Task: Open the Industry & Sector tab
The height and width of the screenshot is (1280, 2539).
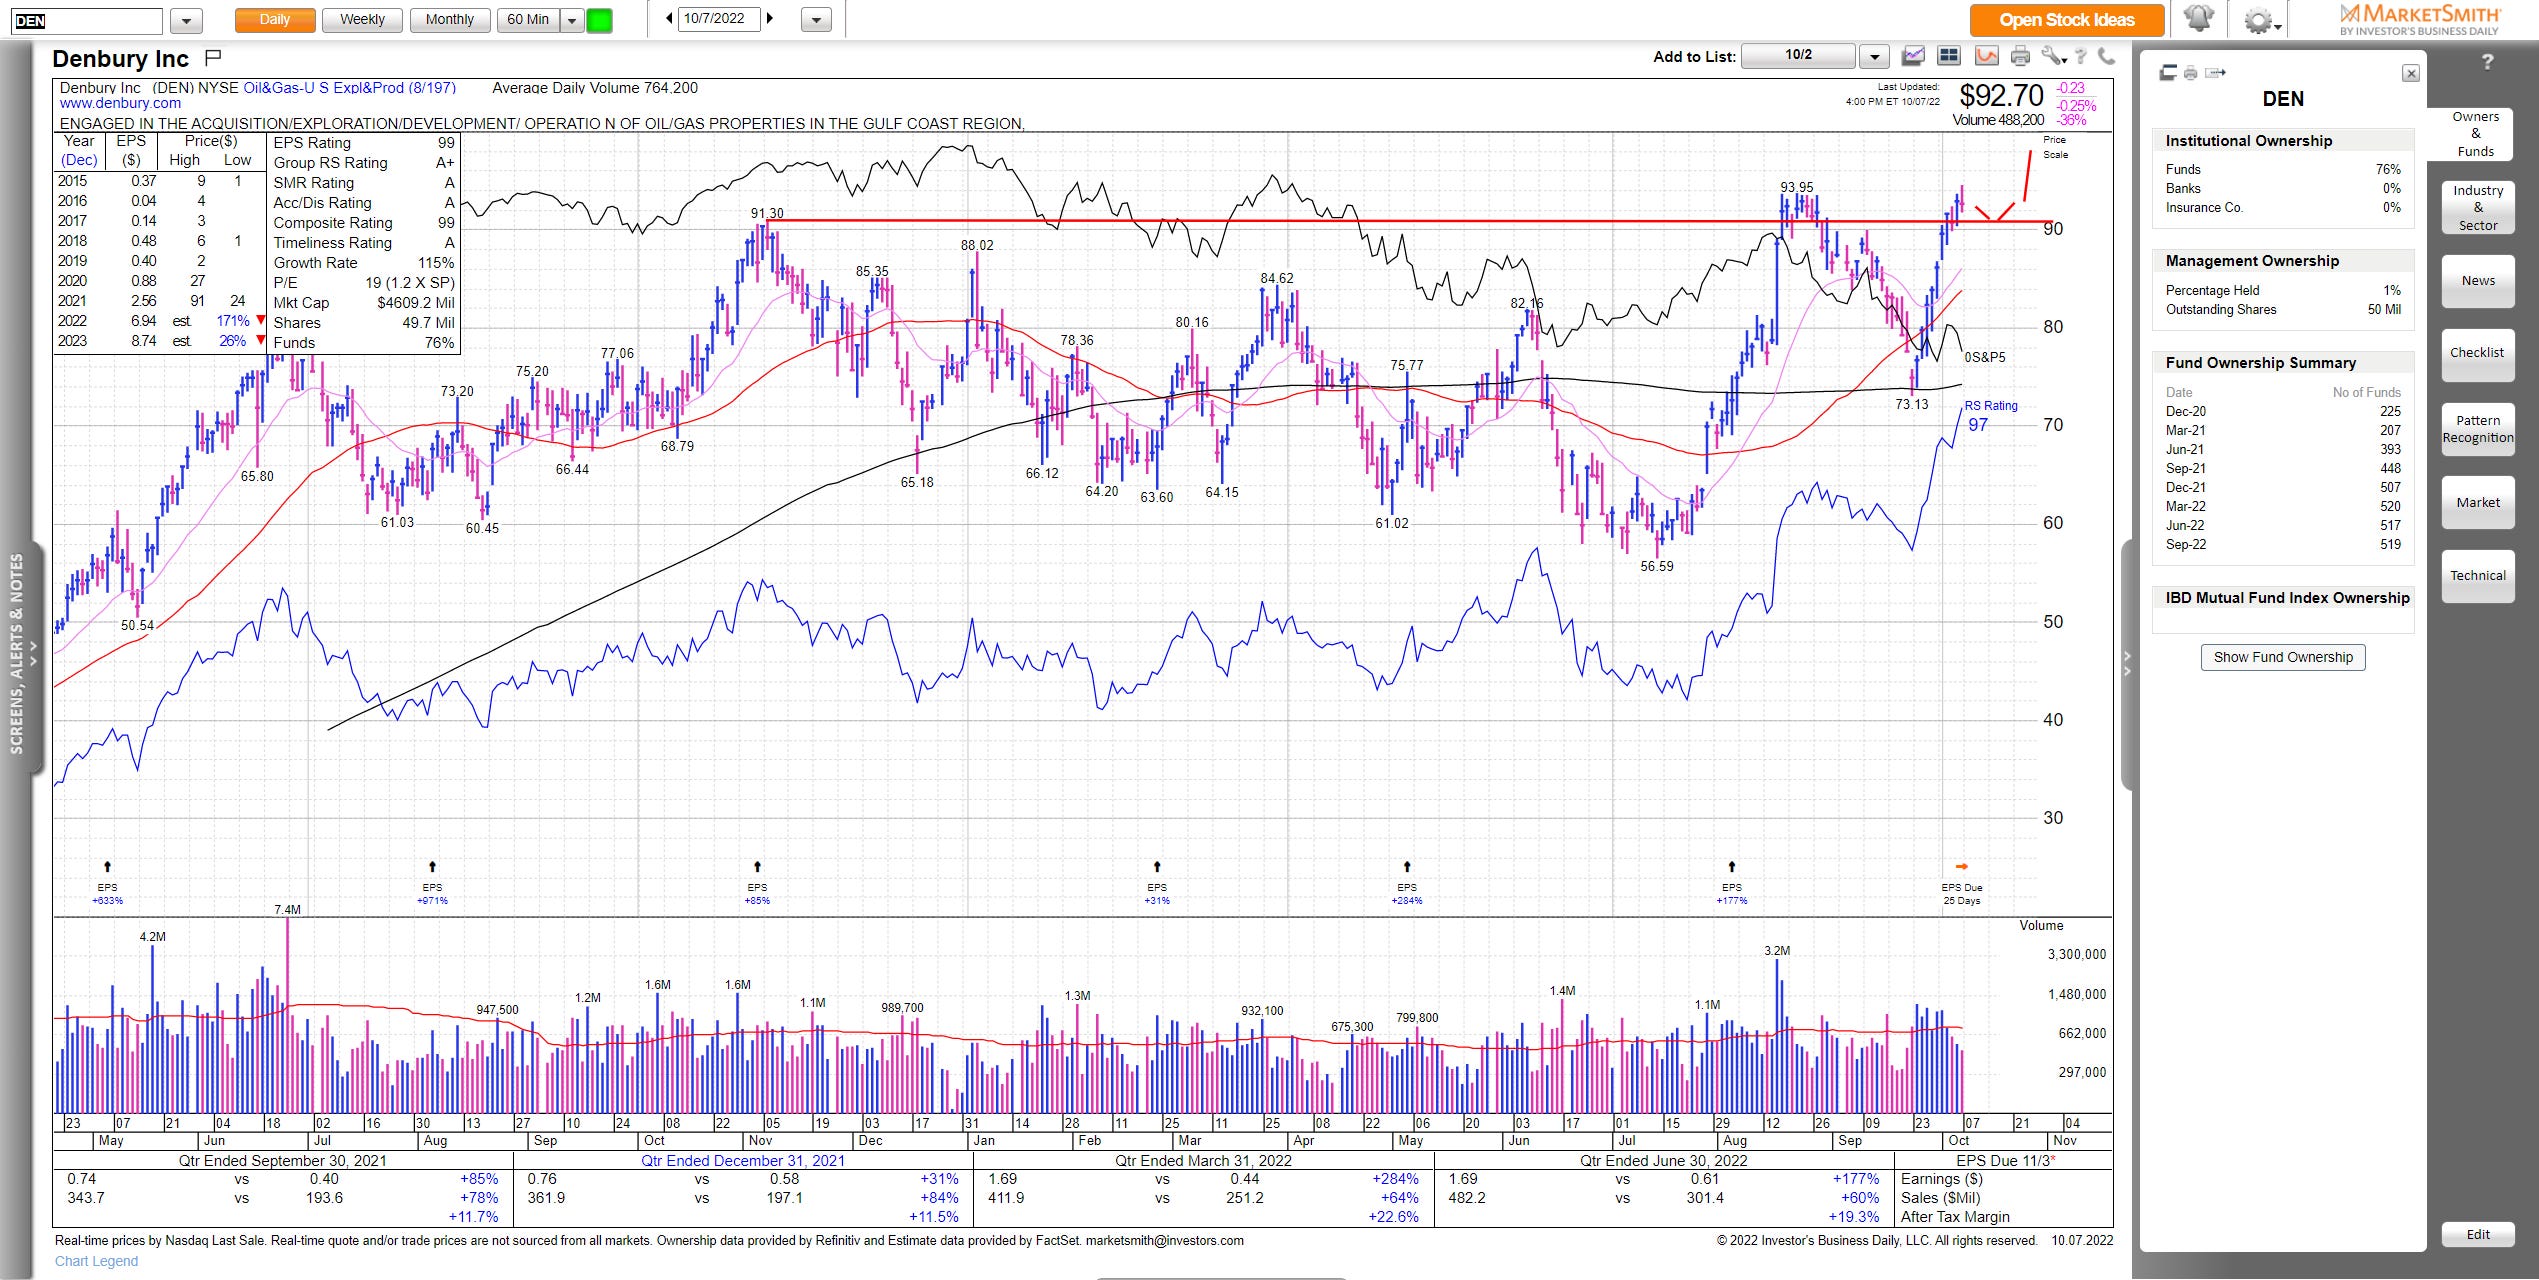Action: (2478, 208)
